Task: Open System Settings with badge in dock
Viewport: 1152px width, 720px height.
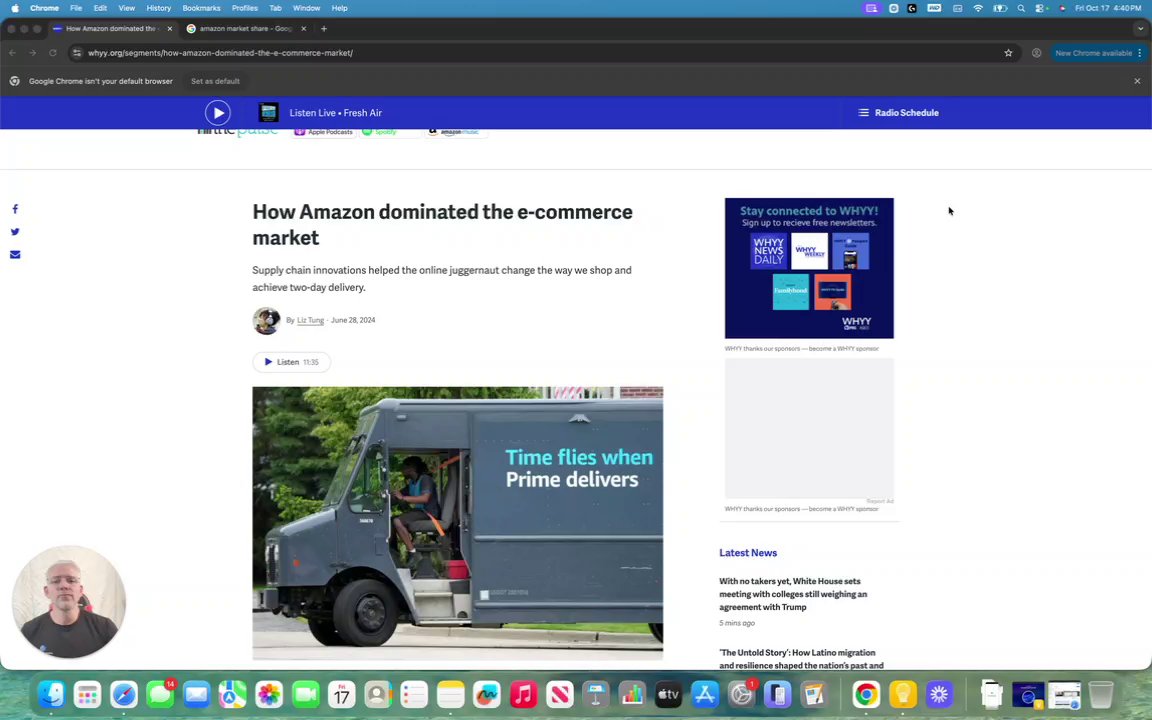Action: 741,694
